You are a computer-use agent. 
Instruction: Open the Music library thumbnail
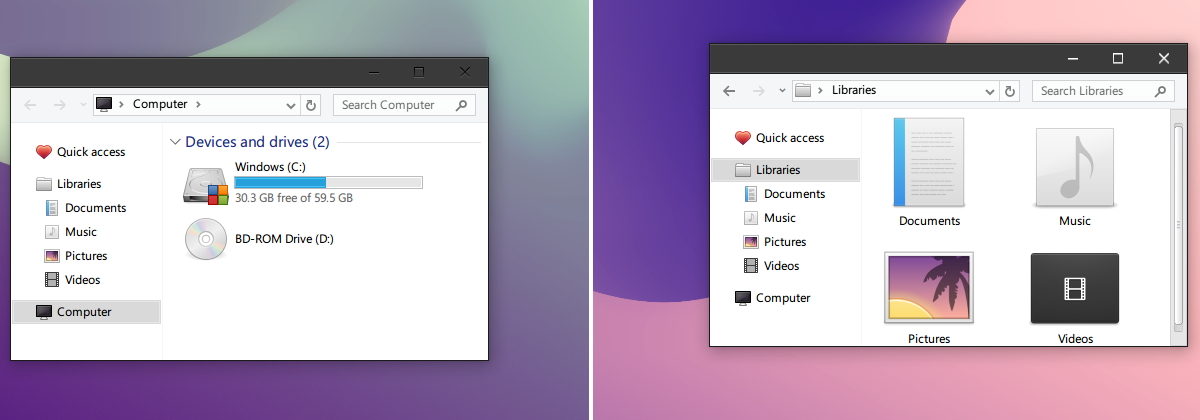coord(1075,167)
